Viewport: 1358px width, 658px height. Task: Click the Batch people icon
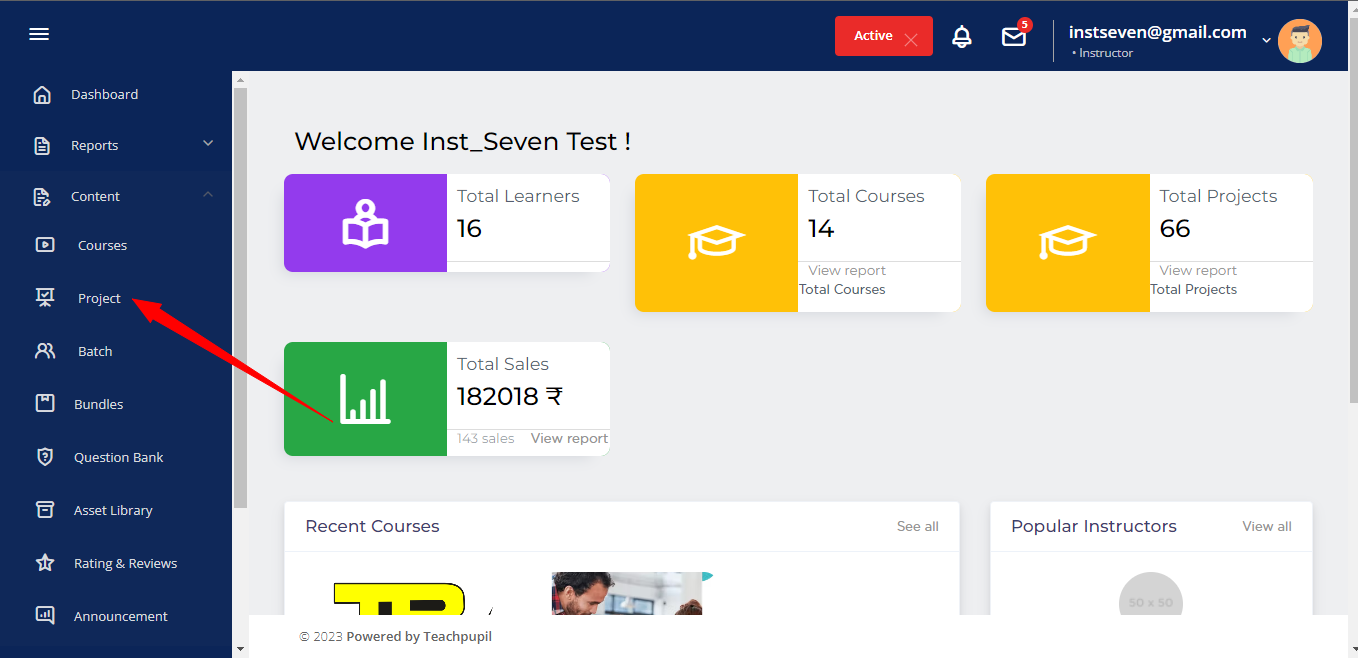45,351
